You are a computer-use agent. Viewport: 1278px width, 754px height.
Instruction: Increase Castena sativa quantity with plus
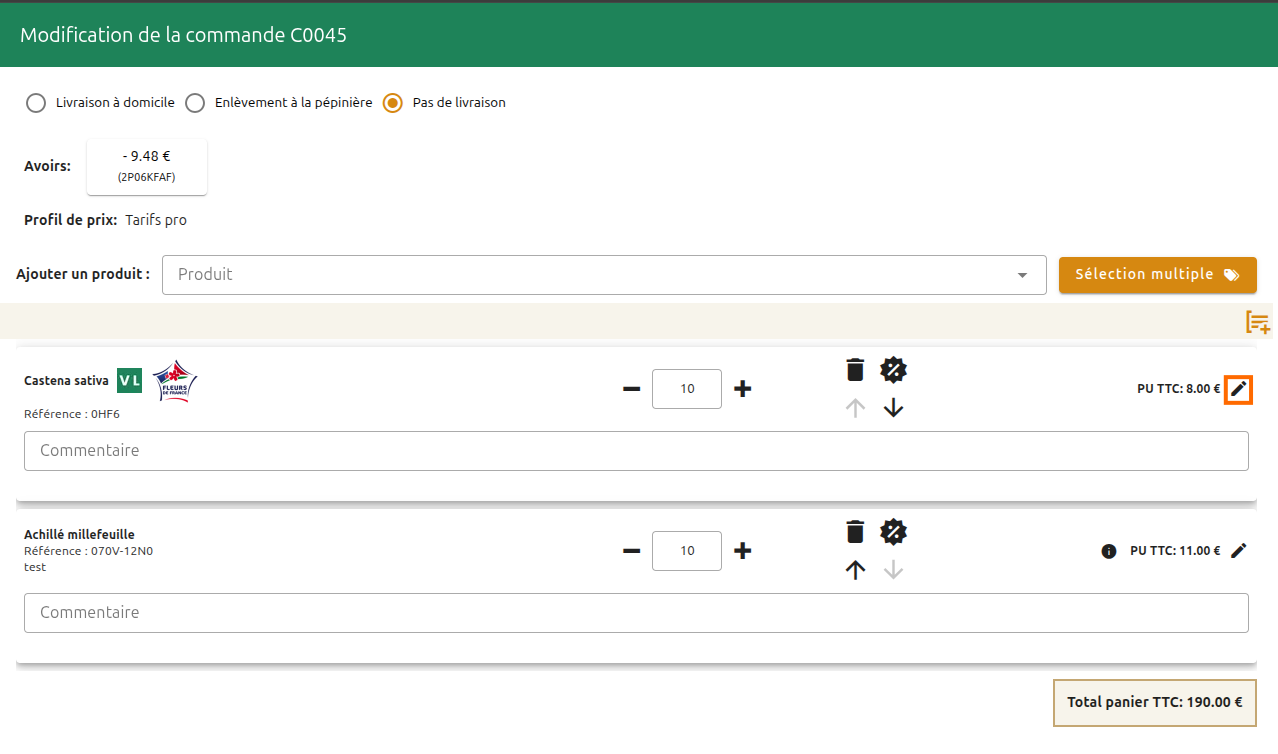pyautogui.click(x=742, y=389)
